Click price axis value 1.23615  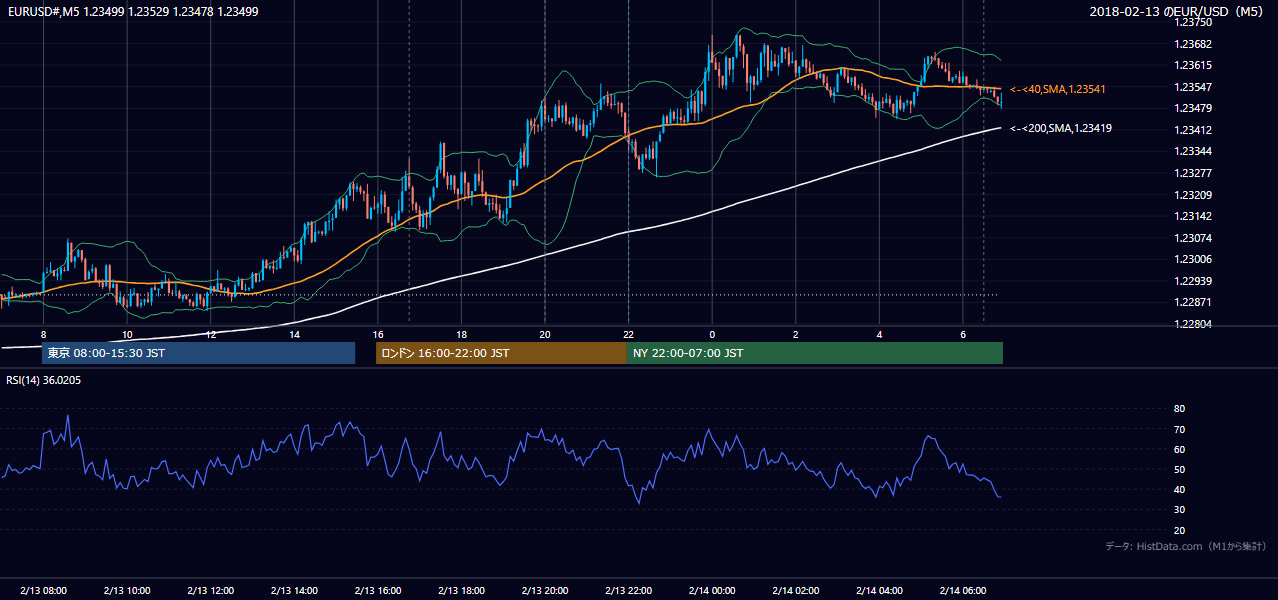(1192, 65)
